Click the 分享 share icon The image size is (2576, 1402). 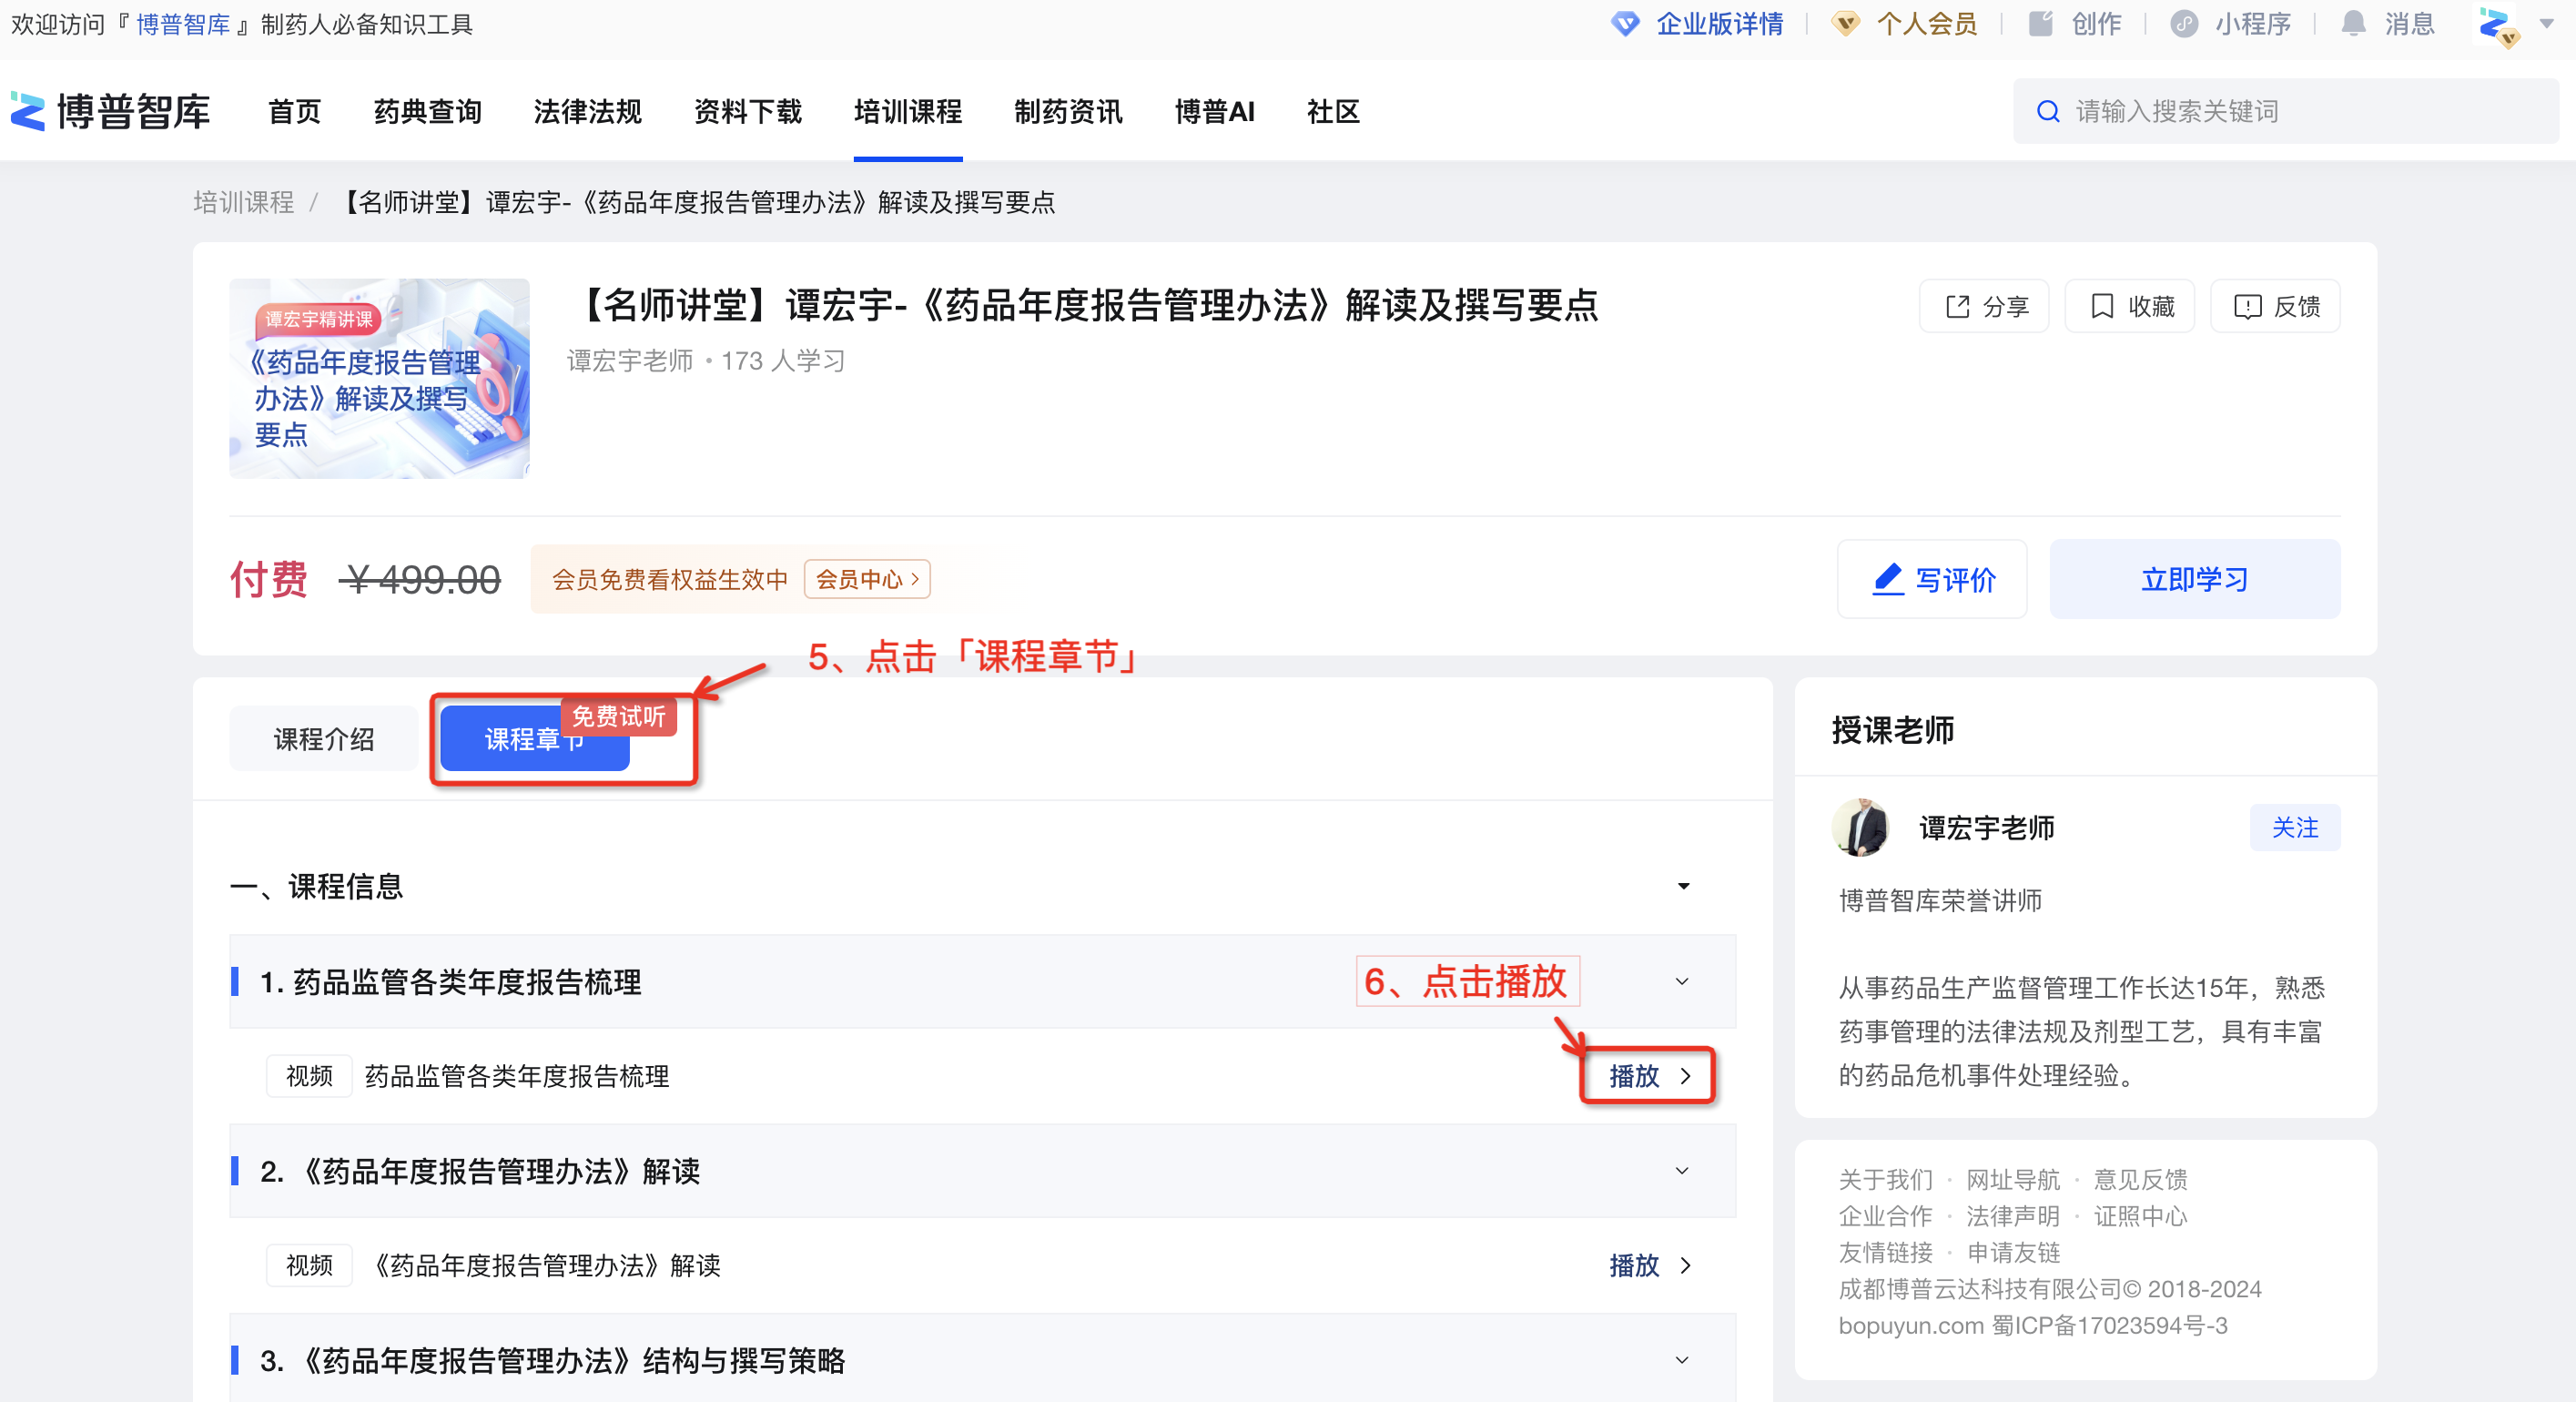(x=1957, y=307)
